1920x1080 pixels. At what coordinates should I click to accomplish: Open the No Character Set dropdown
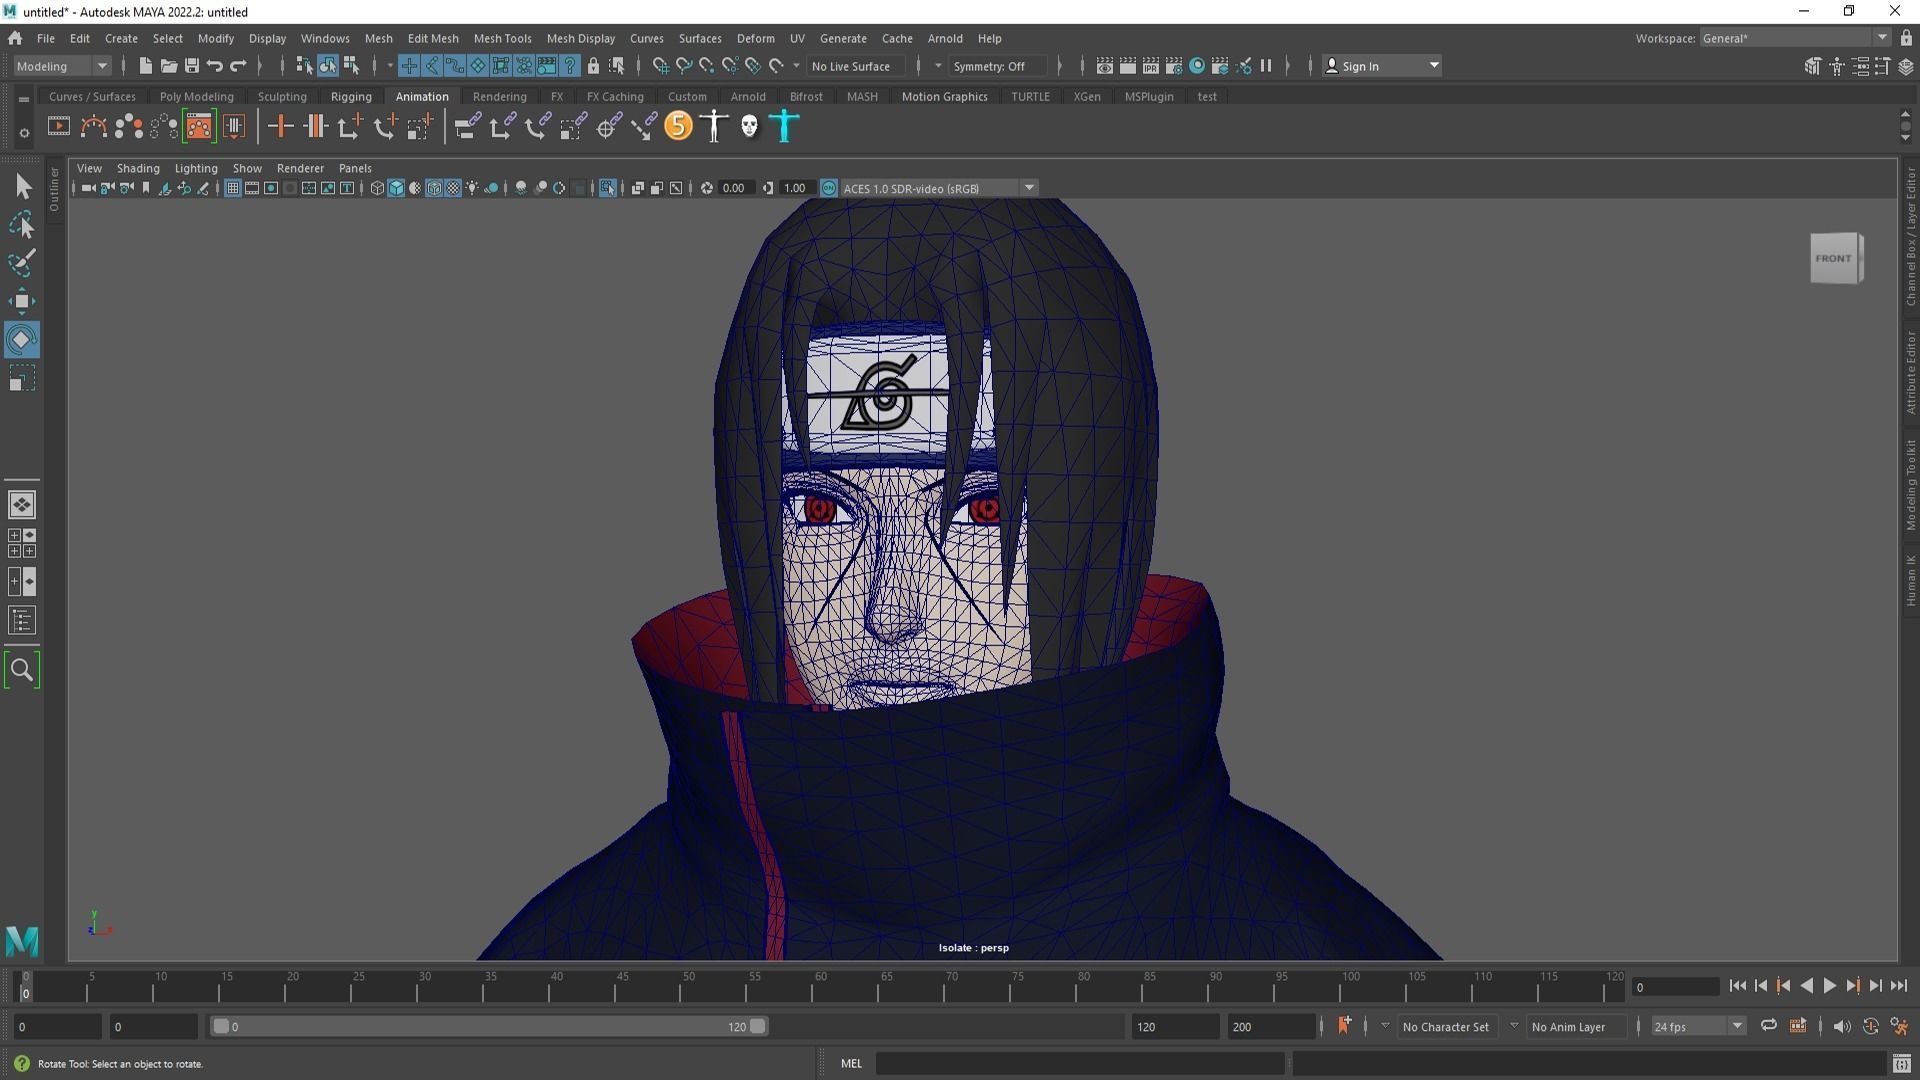[1446, 1026]
